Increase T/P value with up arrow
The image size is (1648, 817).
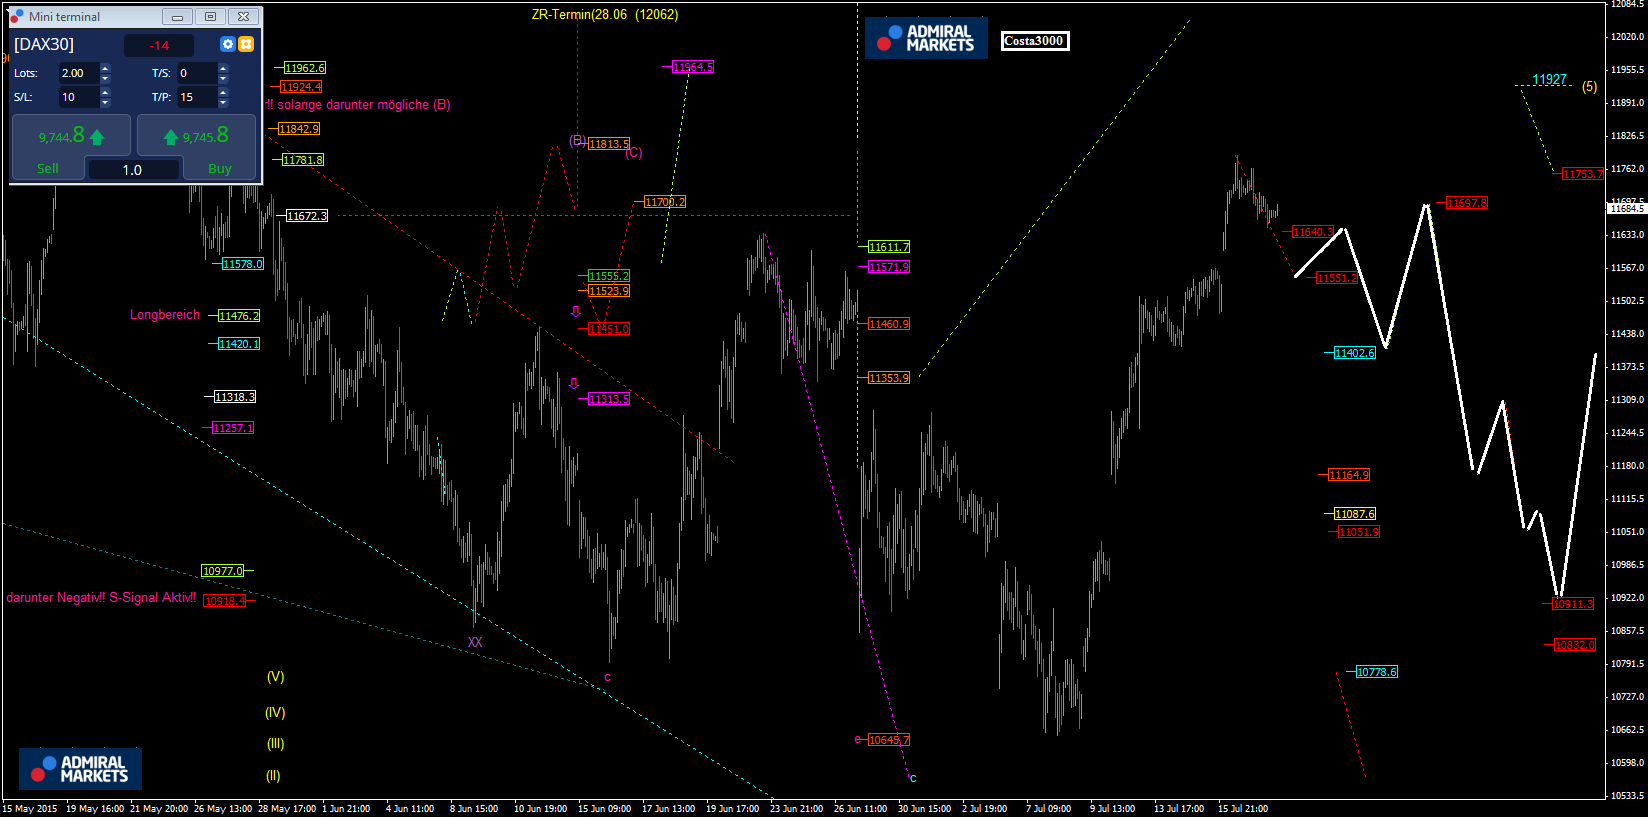223,92
